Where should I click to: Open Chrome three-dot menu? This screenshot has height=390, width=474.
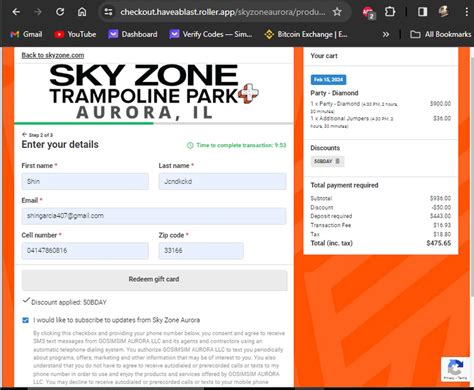pyautogui.click(x=466, y=12)
